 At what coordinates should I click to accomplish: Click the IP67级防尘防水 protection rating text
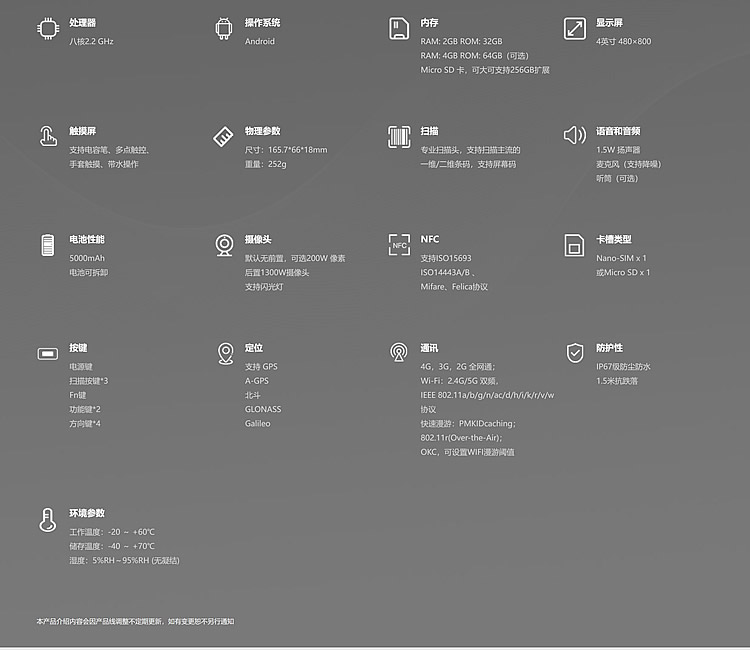pyautogui.click(x=623, y=366)
